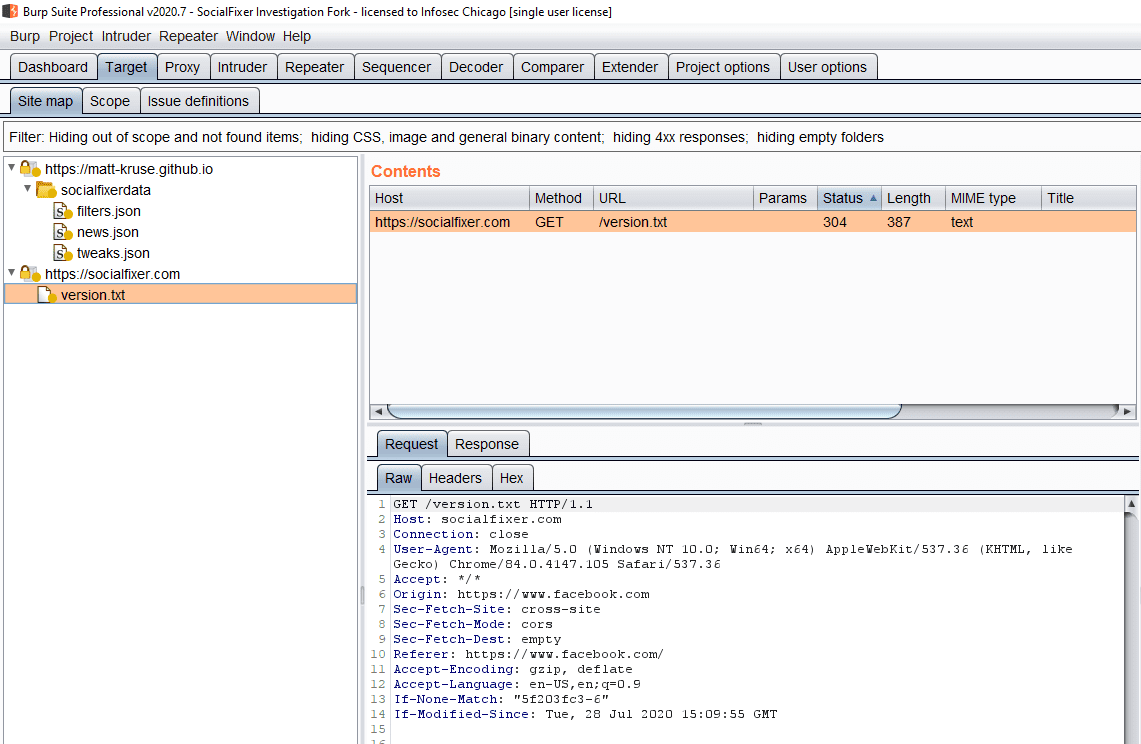Select the Target tab

point(127,67)
